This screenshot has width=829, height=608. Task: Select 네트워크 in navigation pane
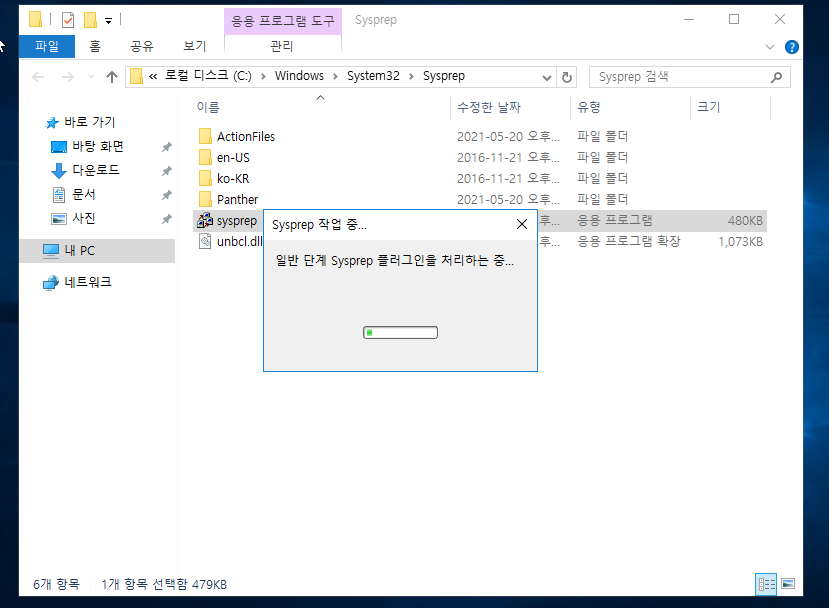click(x=88, y=282)
